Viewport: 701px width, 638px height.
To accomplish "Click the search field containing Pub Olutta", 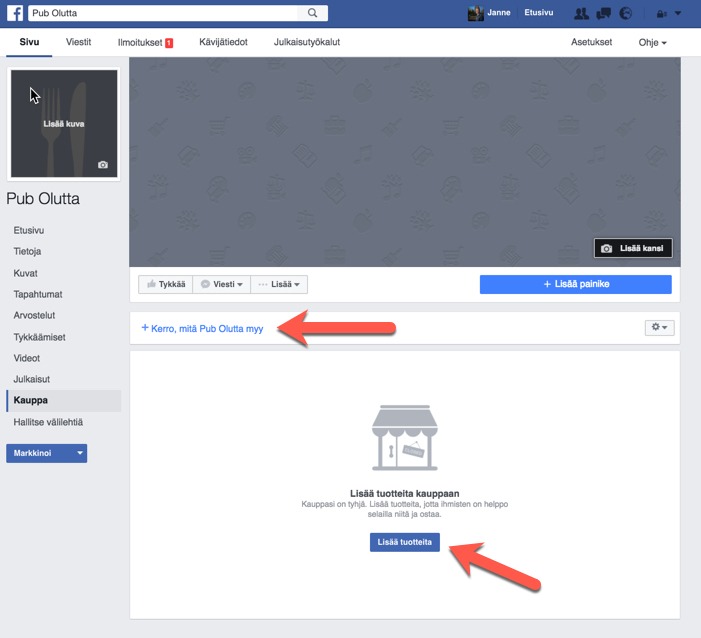I will point(163,13).
